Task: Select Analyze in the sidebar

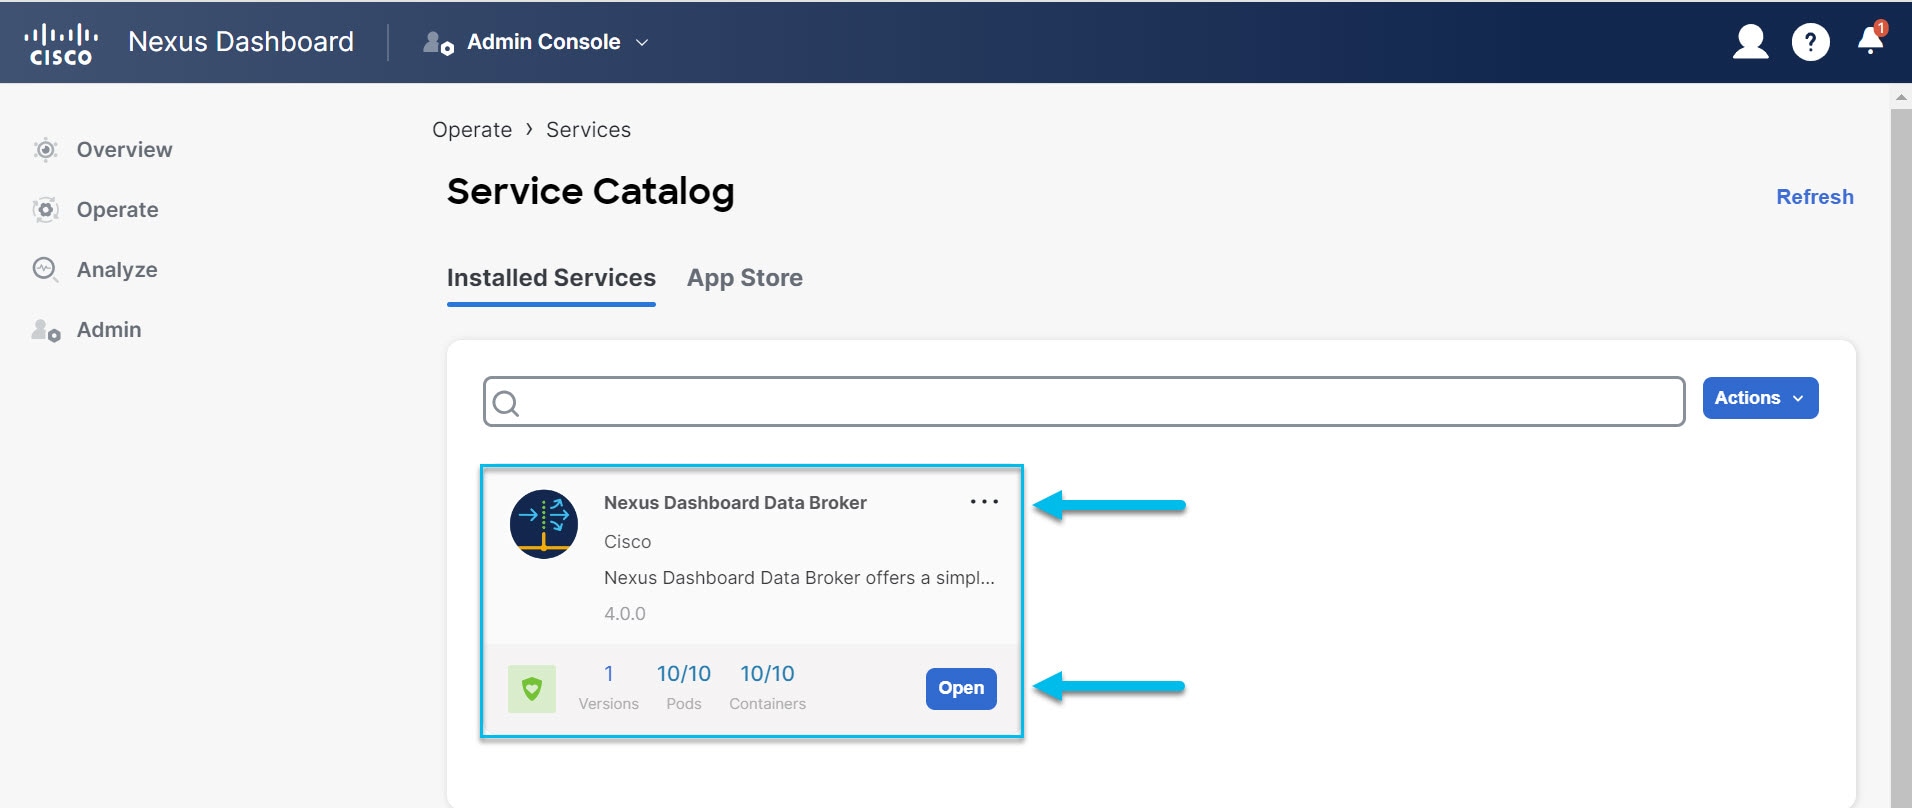Action: pos(117,270)
